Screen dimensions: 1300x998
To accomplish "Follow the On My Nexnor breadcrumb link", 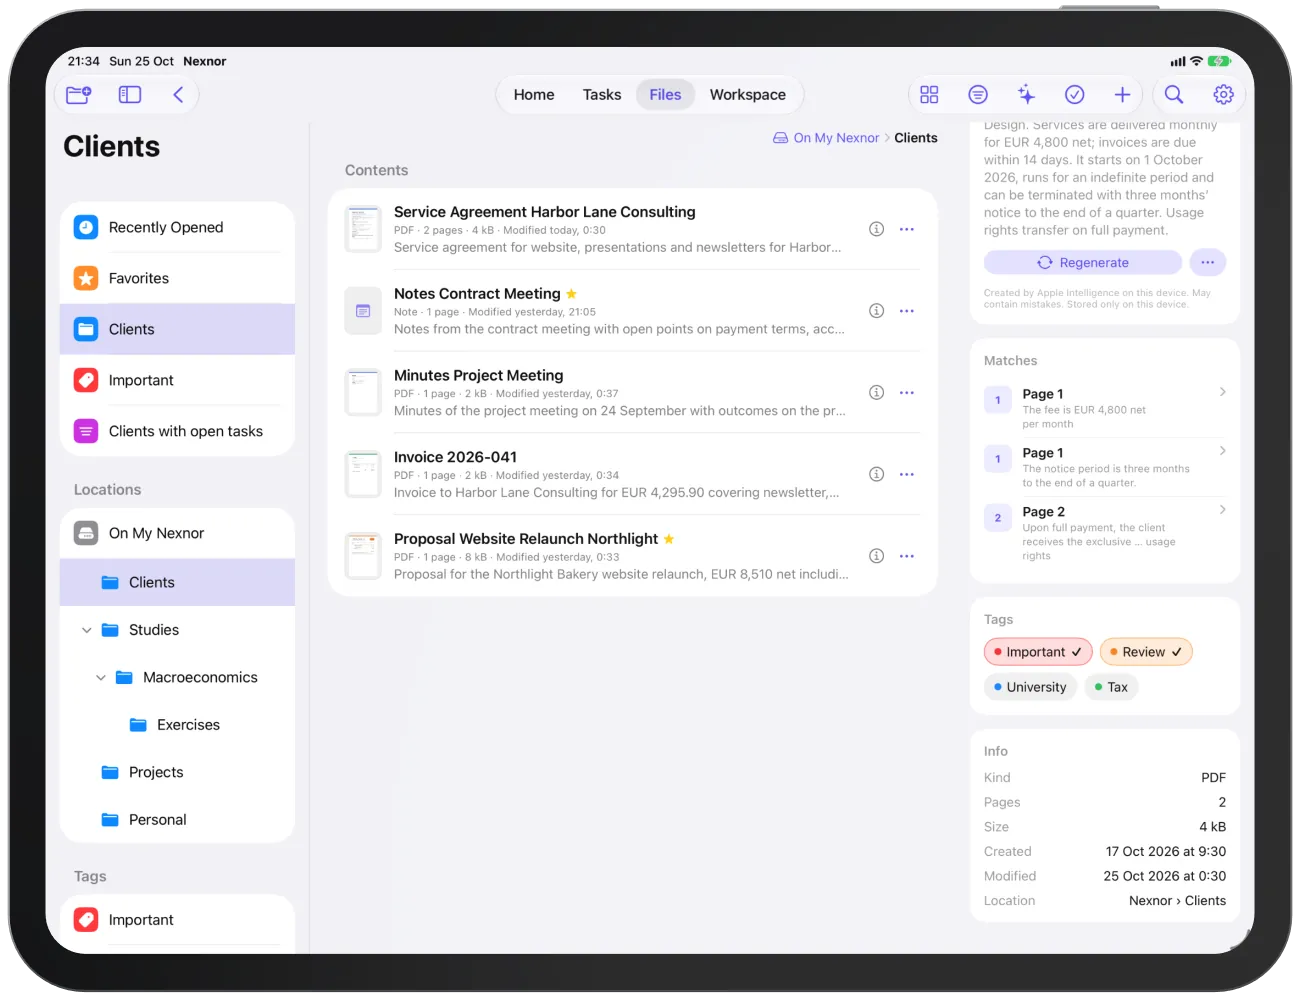I will 826,138.
